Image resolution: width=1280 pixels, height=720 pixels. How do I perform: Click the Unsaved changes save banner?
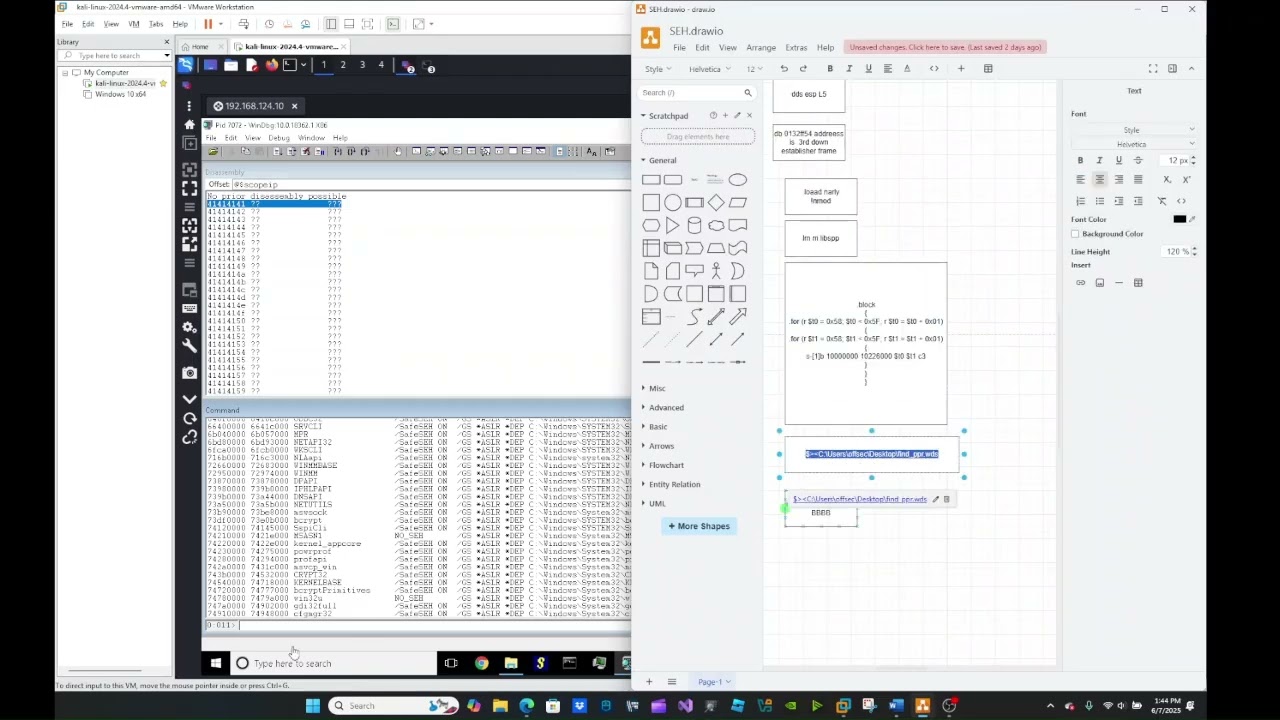(946, 47)
